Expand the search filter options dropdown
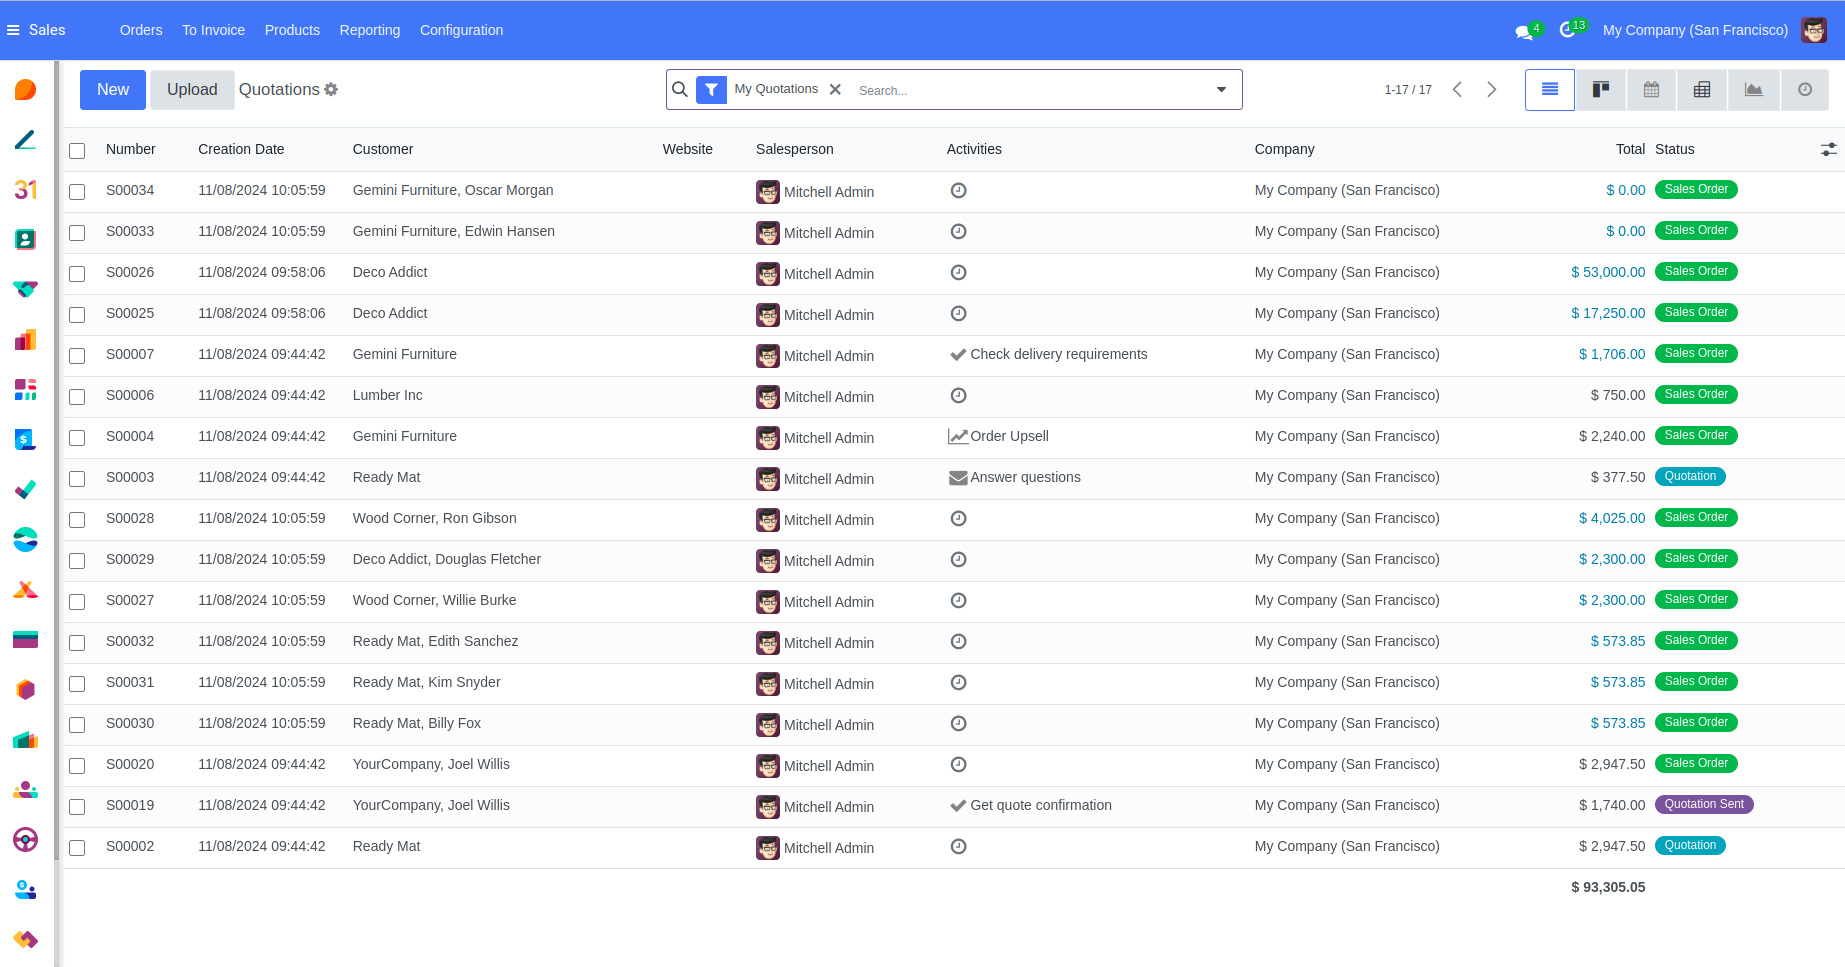The width and height of the screenshot is (1845, 967). pyautogui.click(x=1221, y=90)
